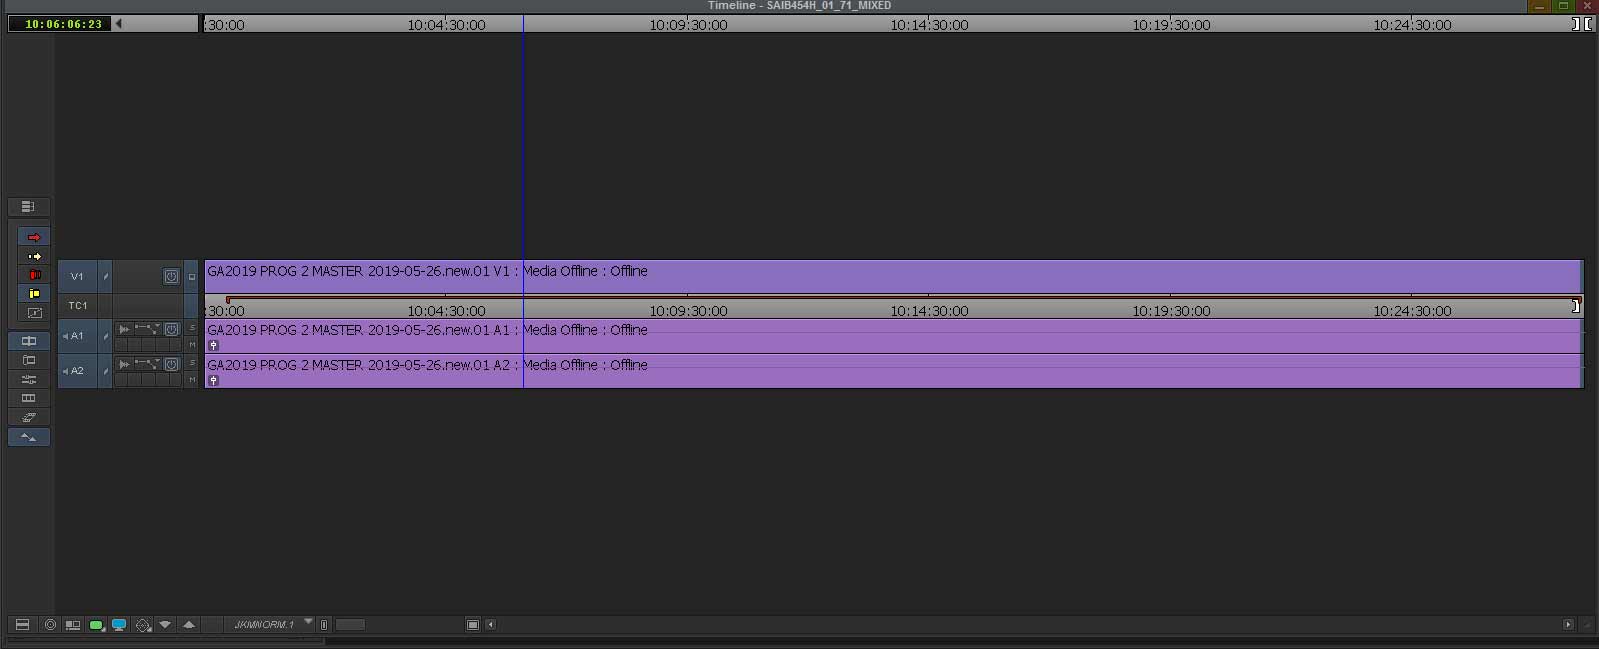Image resolution: width=1599 pixels, height=649 pixels.
Task: Click the horizontal scrollbar right arrow
Action: click(1568, 625)
